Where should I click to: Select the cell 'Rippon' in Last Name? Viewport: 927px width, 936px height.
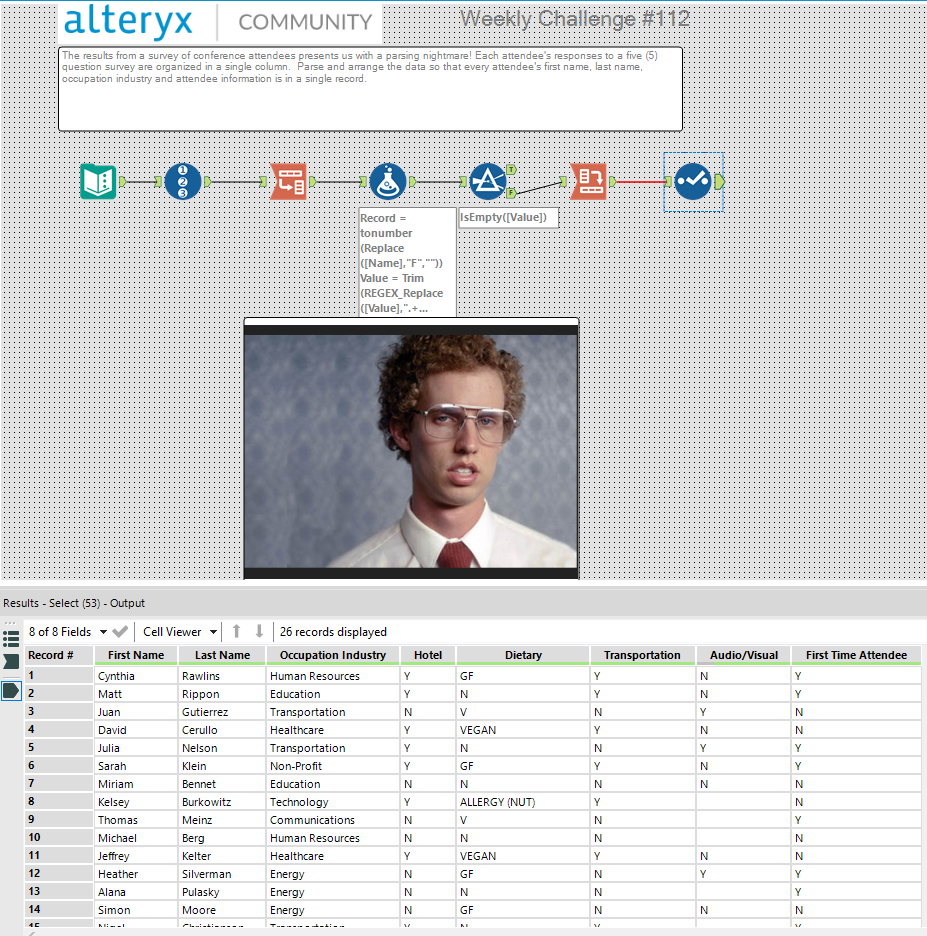222,694
